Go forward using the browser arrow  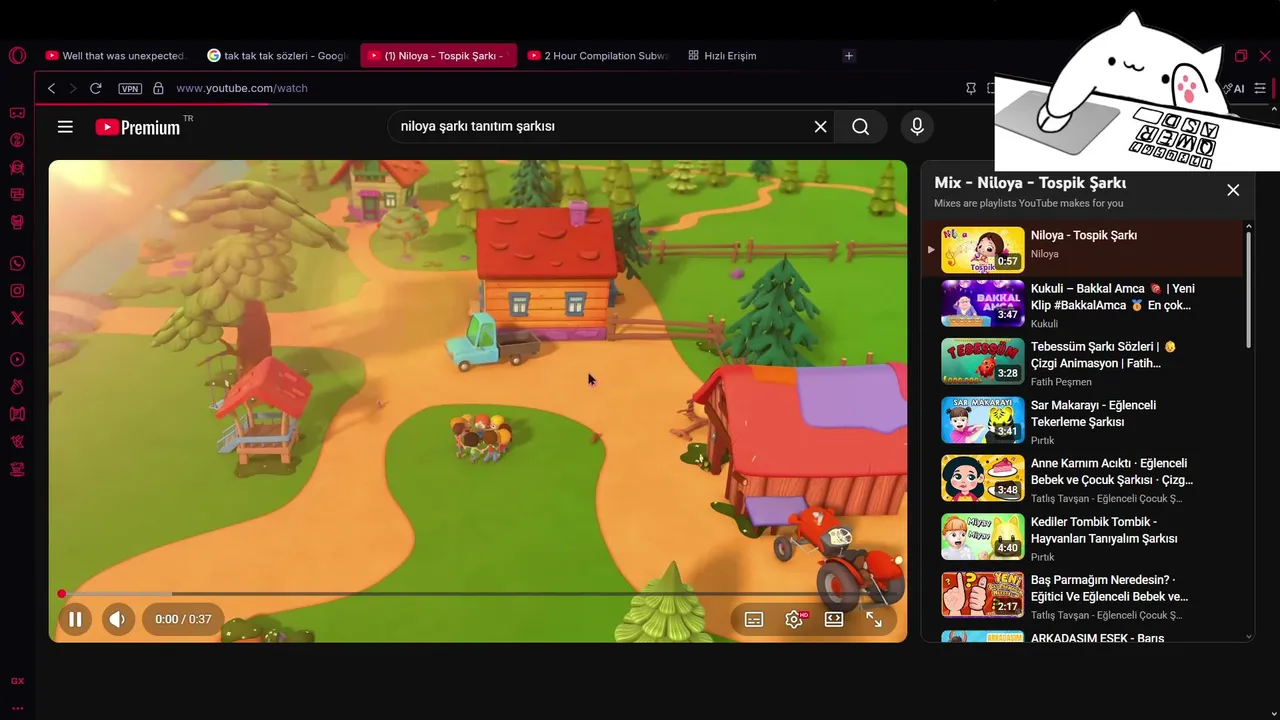pyautogui.click(x=72, y=88)
